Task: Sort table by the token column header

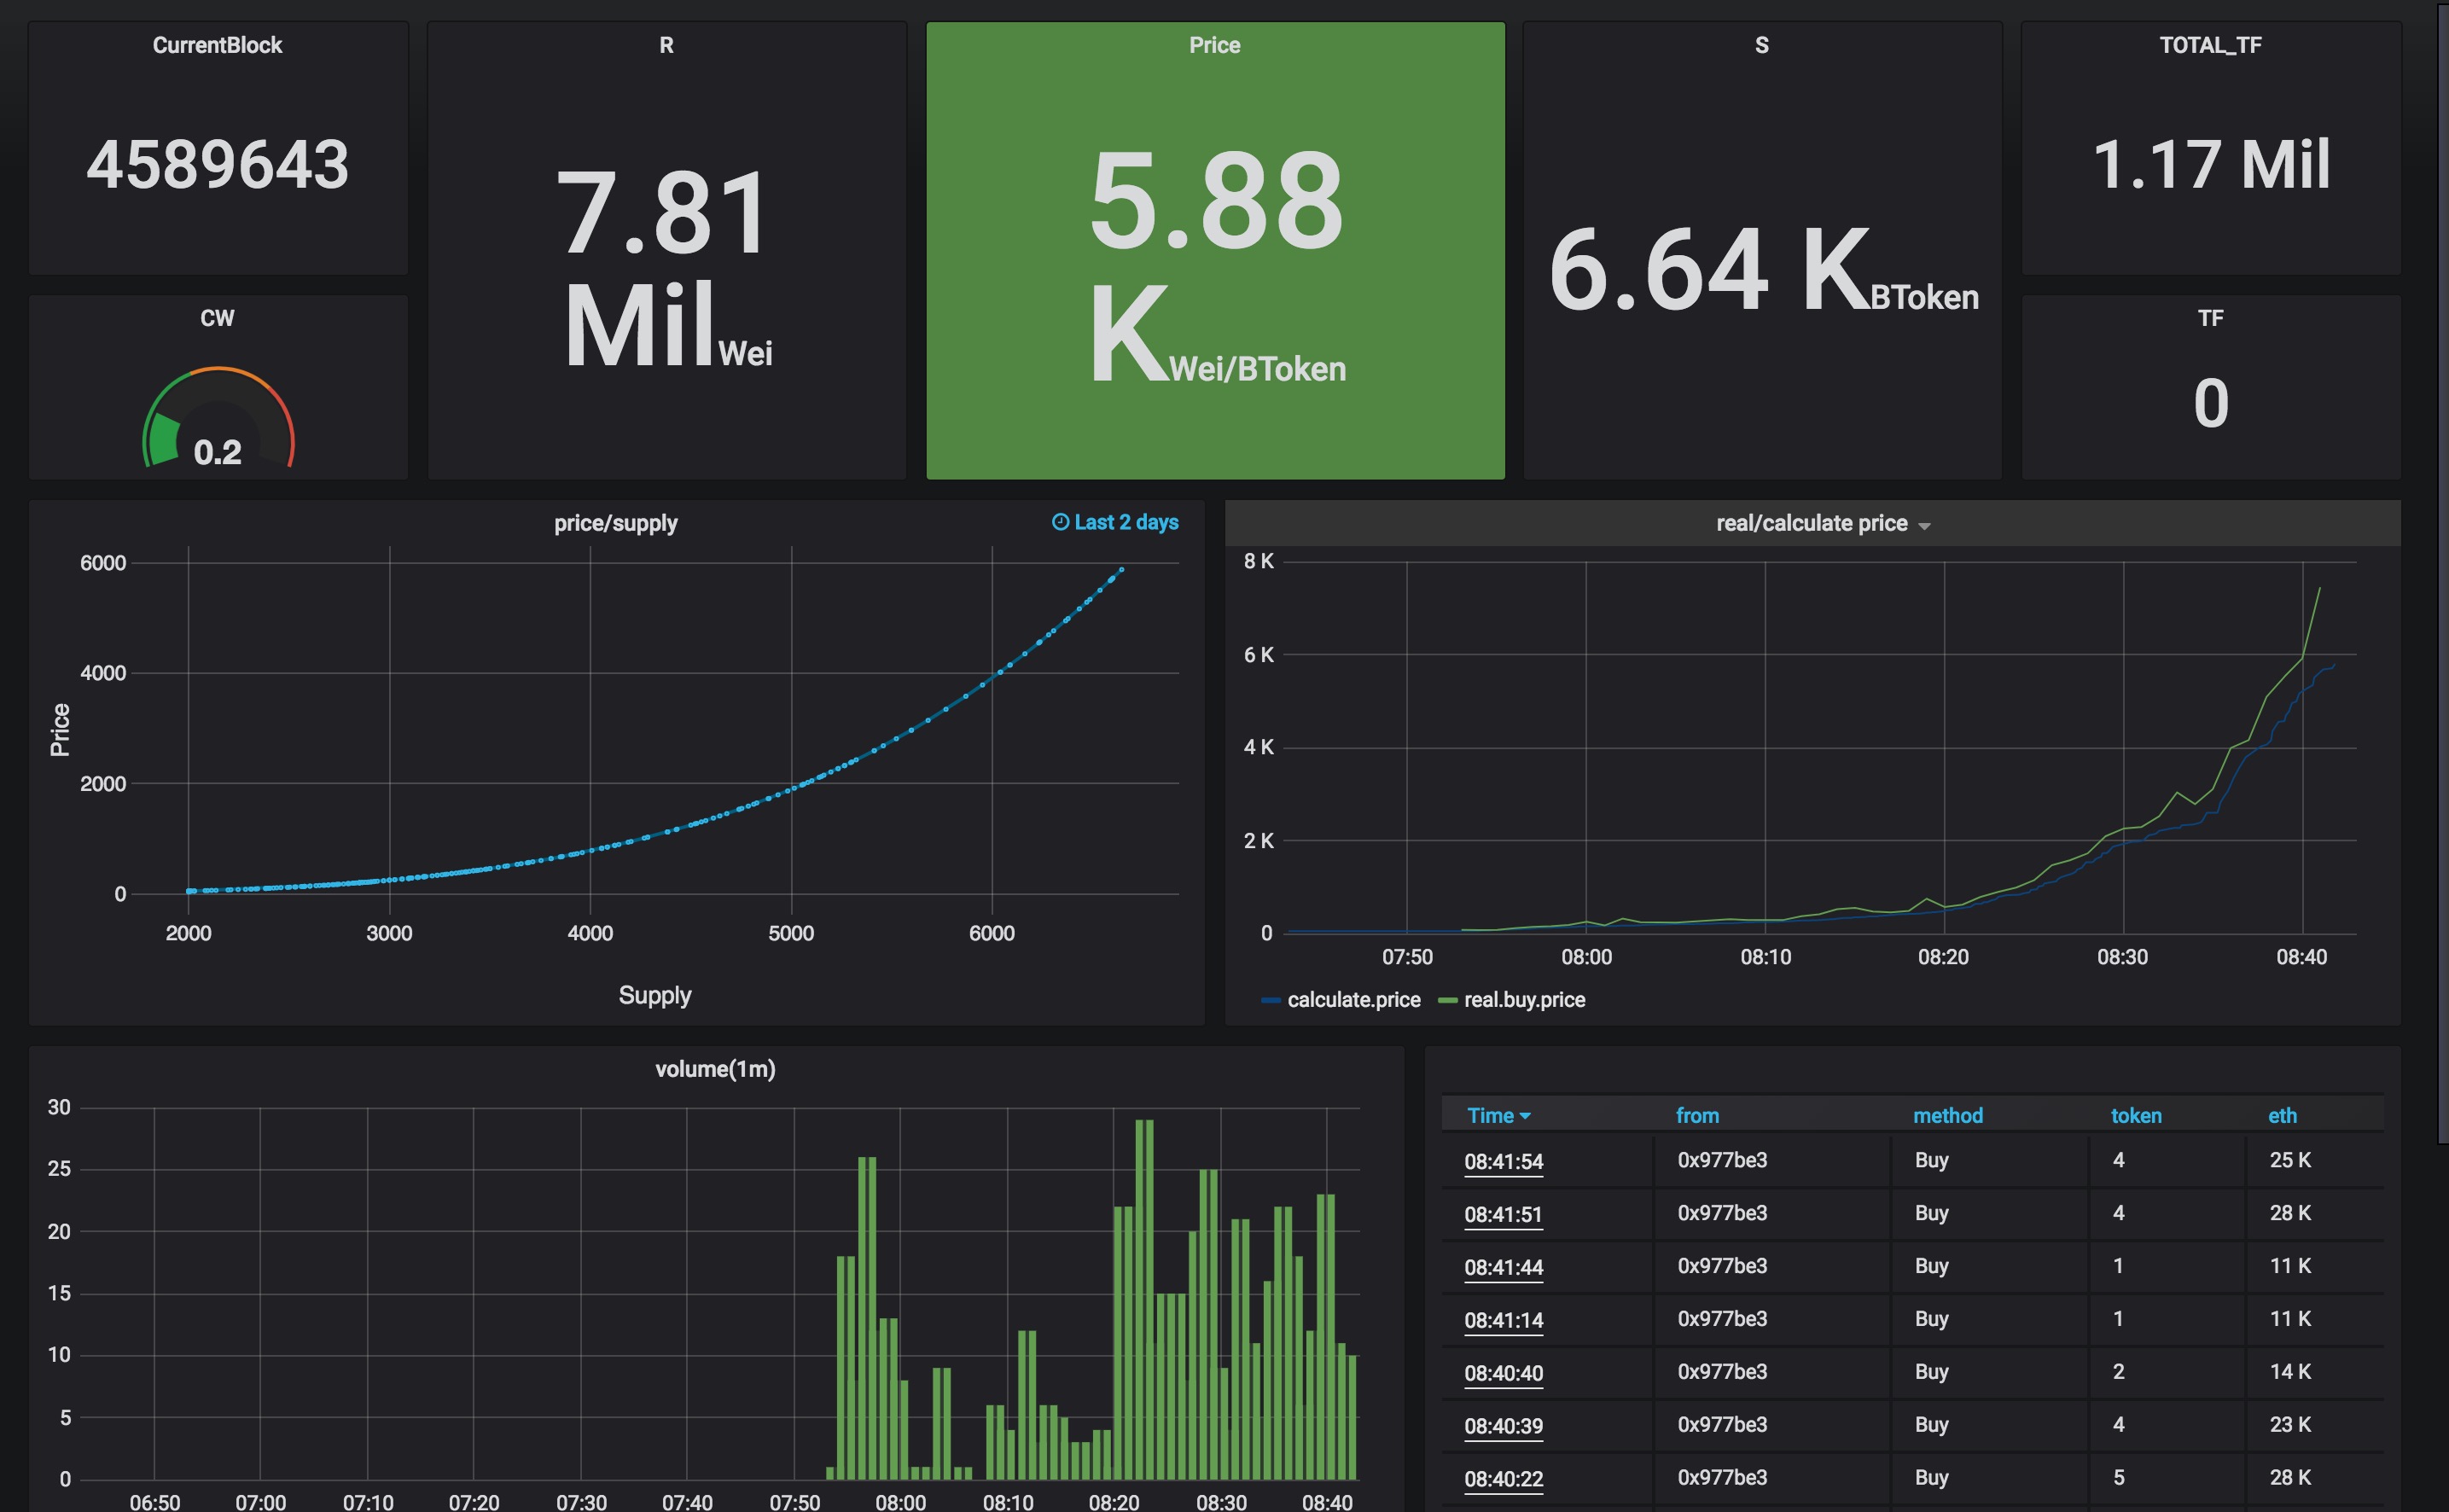Action: 2135,1115
